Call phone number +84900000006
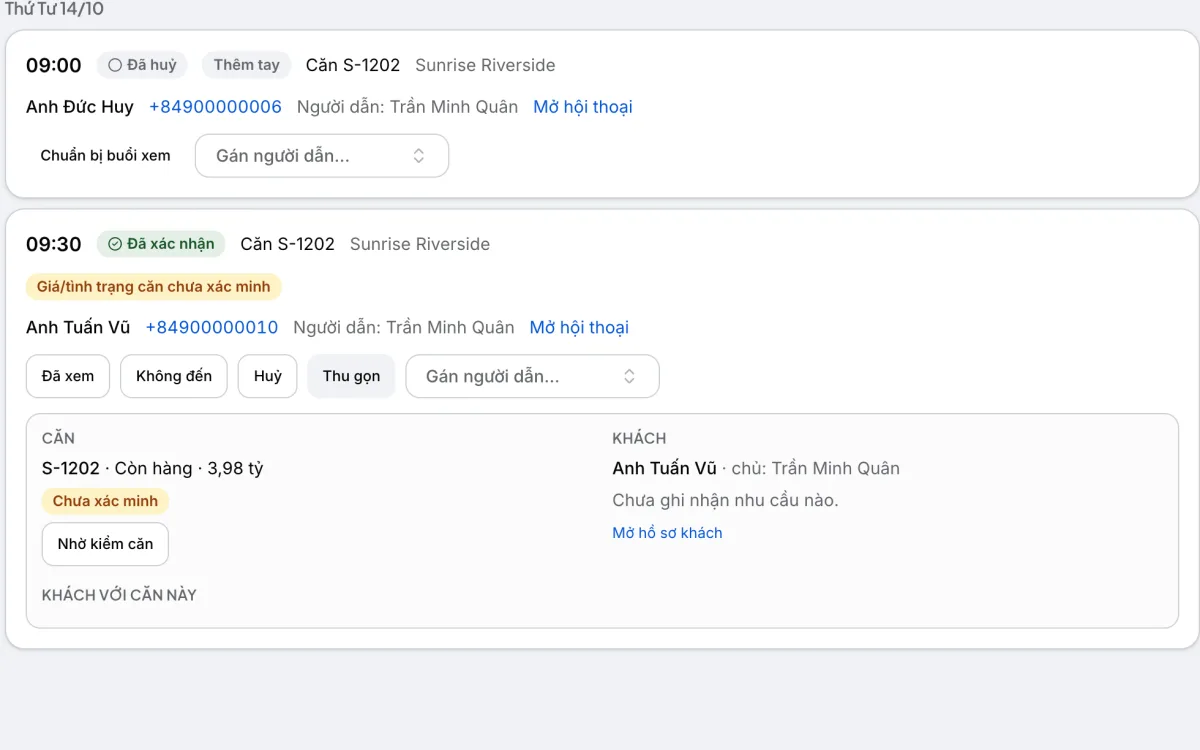The width and height of the screenshot is (1200, 750). tap(215, 107)
